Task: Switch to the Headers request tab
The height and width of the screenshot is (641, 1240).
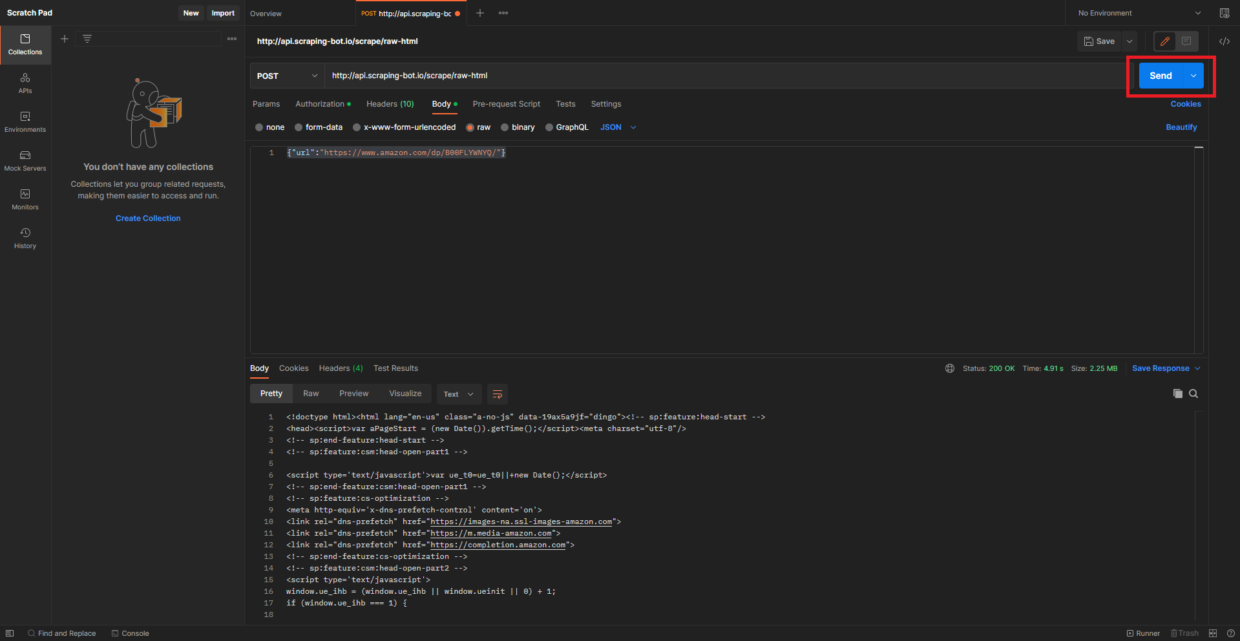Action: 389,104
